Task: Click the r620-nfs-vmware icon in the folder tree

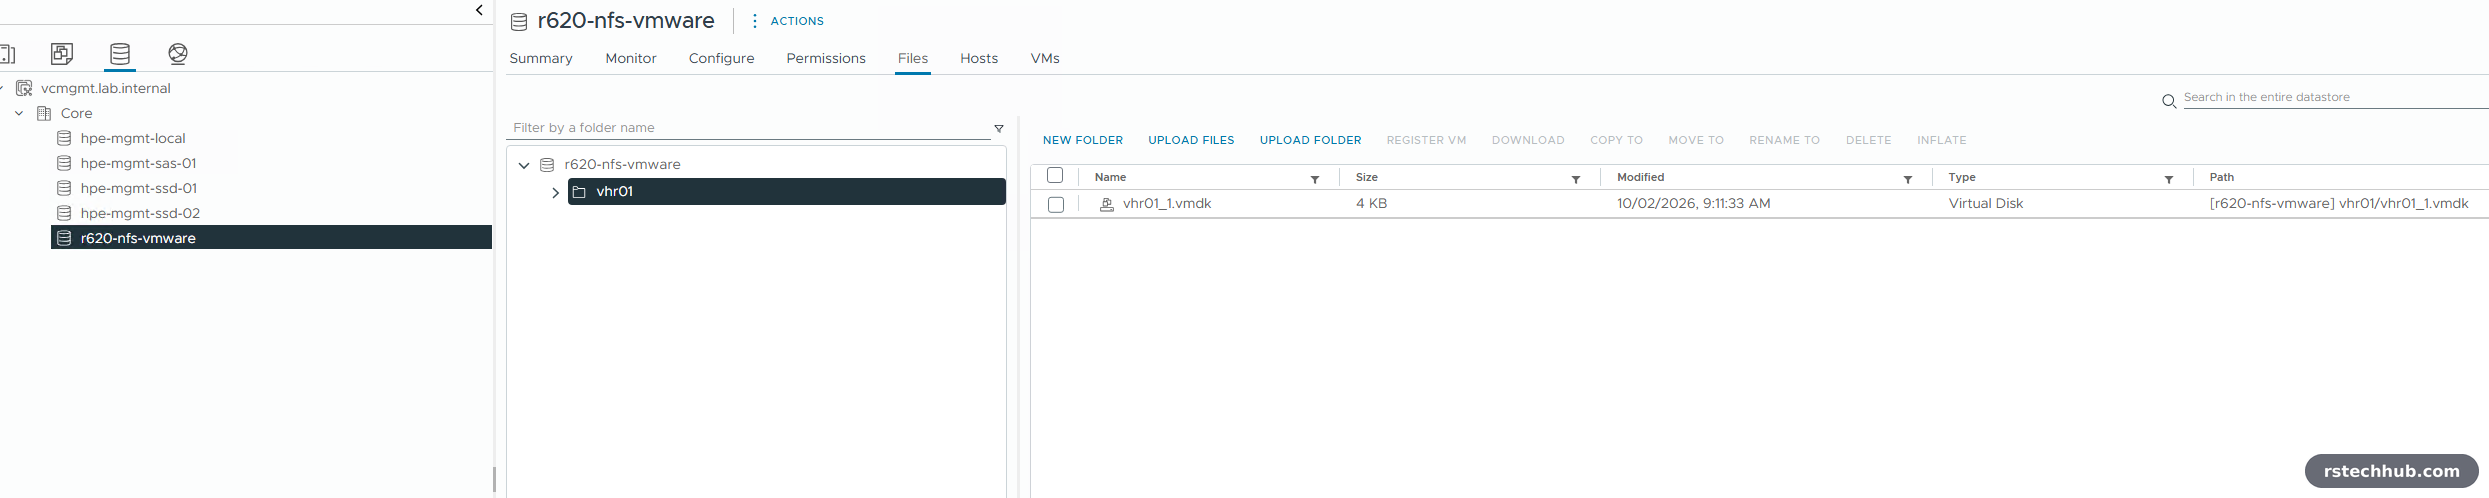Action: coord(547,164)
